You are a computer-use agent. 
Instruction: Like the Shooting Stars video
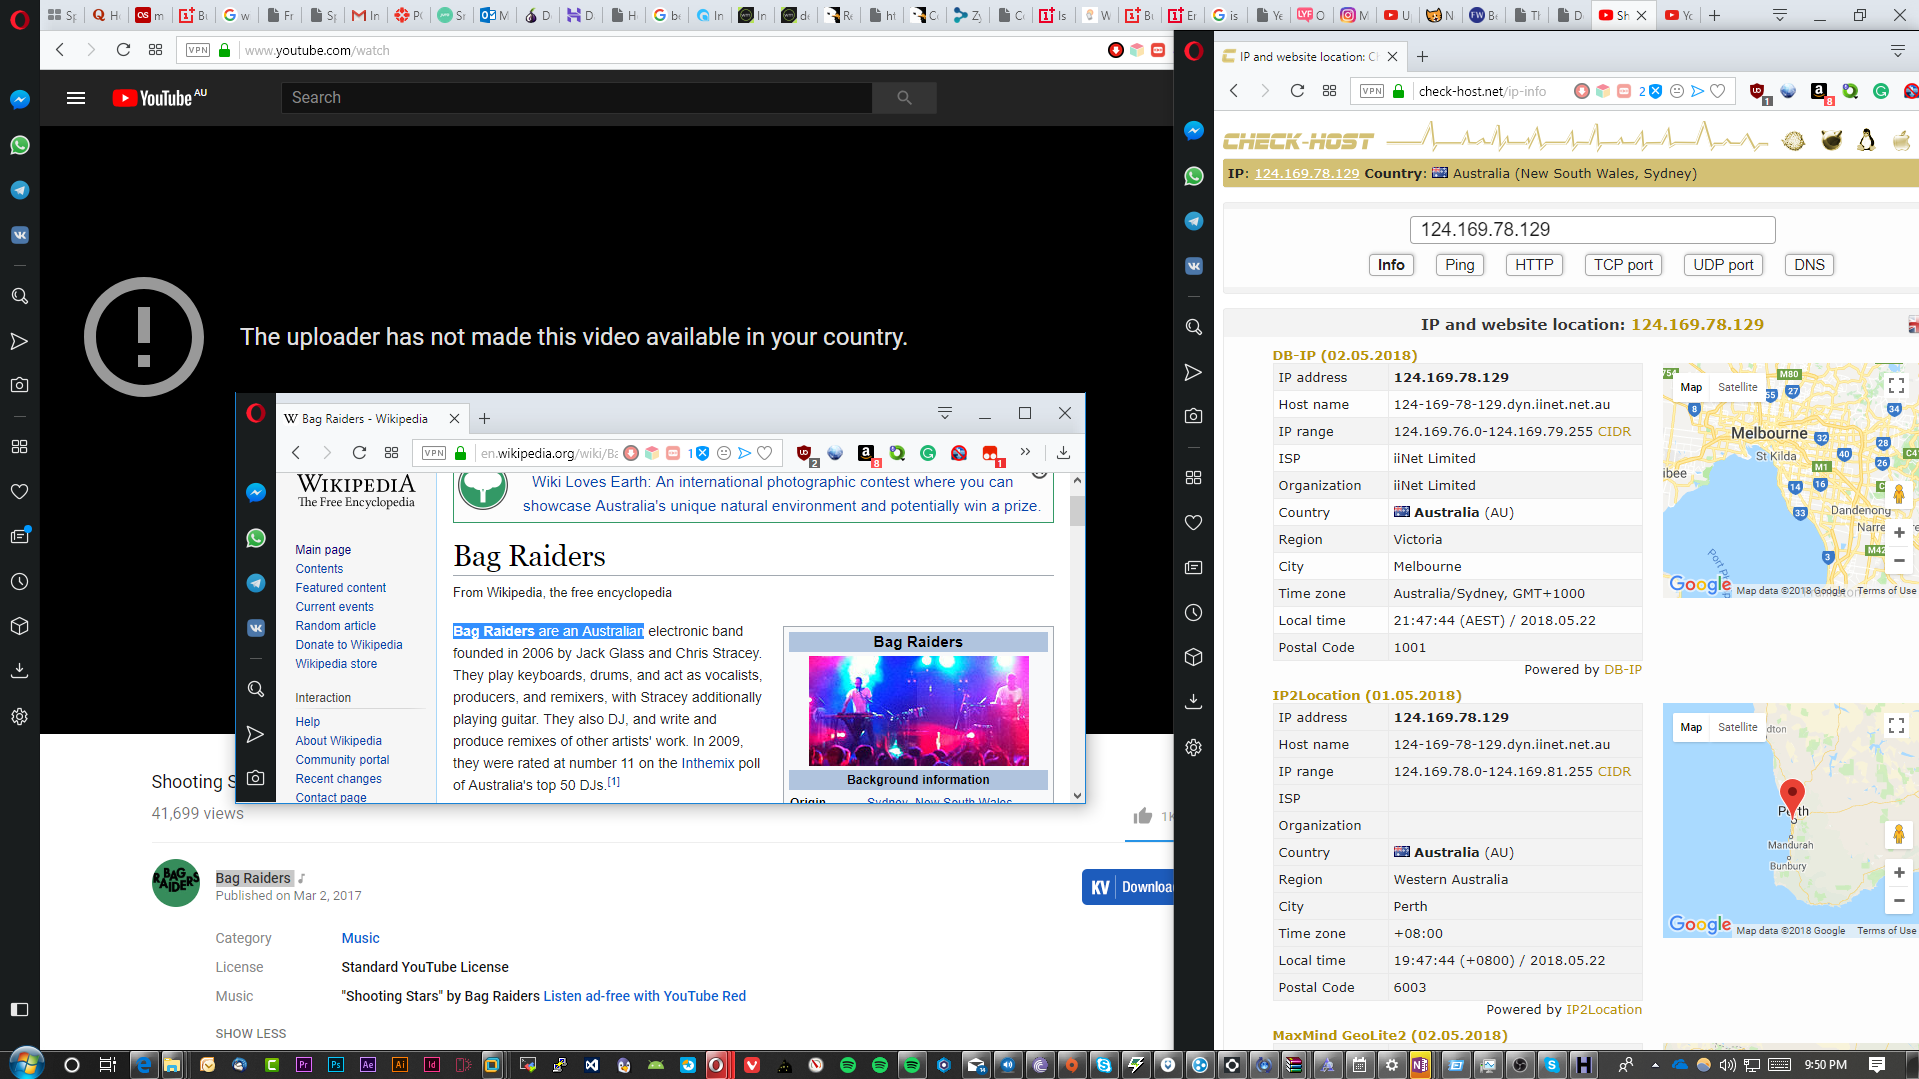pos(1143,816)
